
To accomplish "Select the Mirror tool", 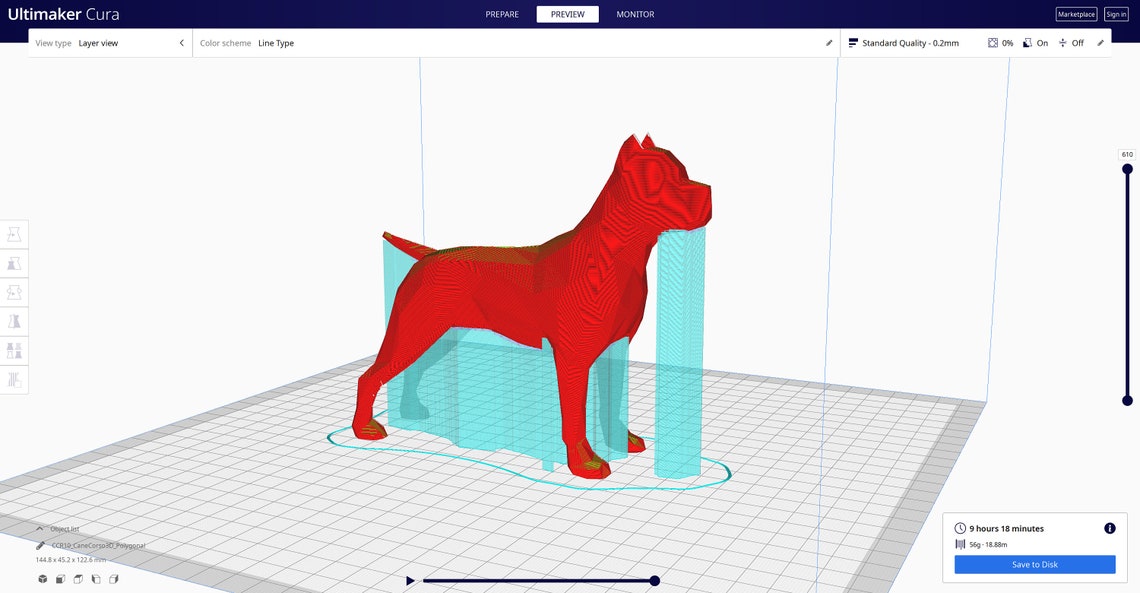I will (x=14, y=321).
